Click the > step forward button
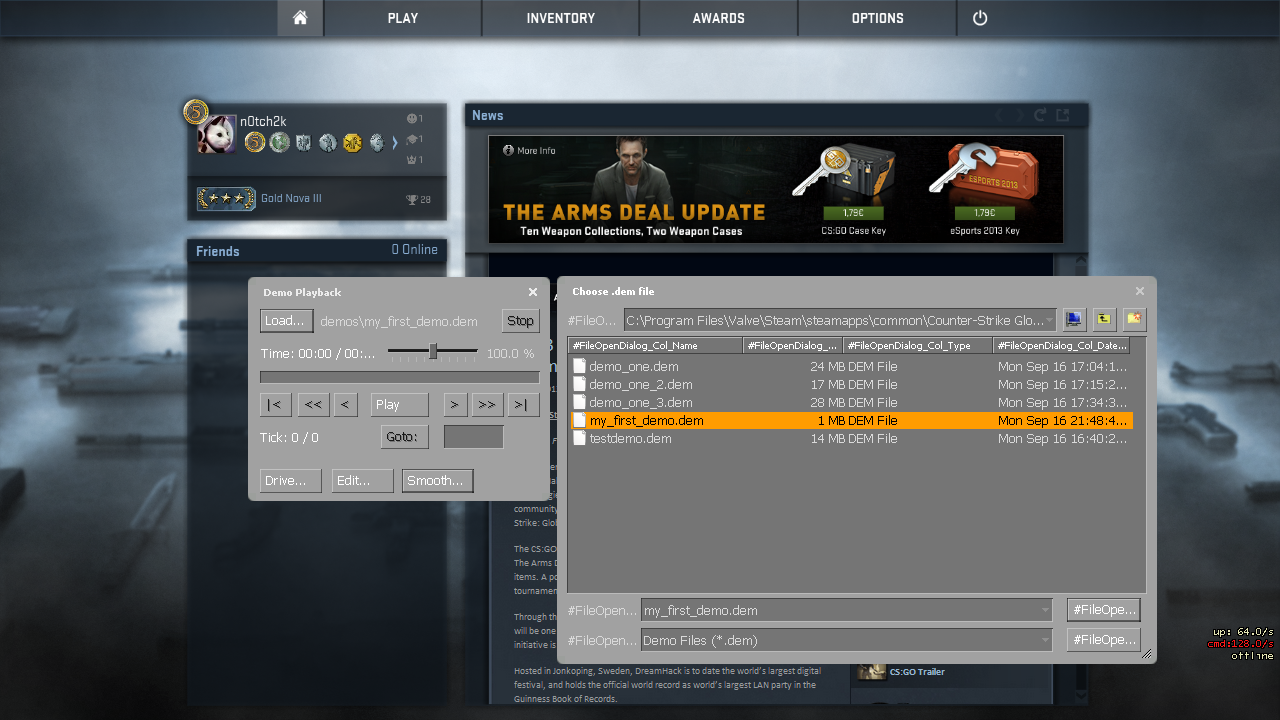 (455, 405)
